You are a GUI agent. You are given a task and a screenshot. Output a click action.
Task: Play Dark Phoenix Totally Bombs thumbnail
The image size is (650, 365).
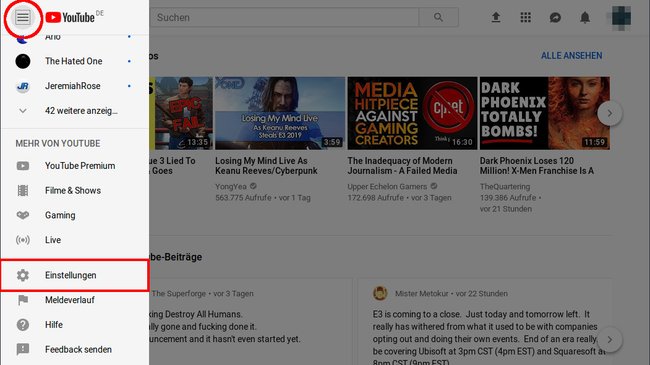pyautogui.click(x=544, y=113)
